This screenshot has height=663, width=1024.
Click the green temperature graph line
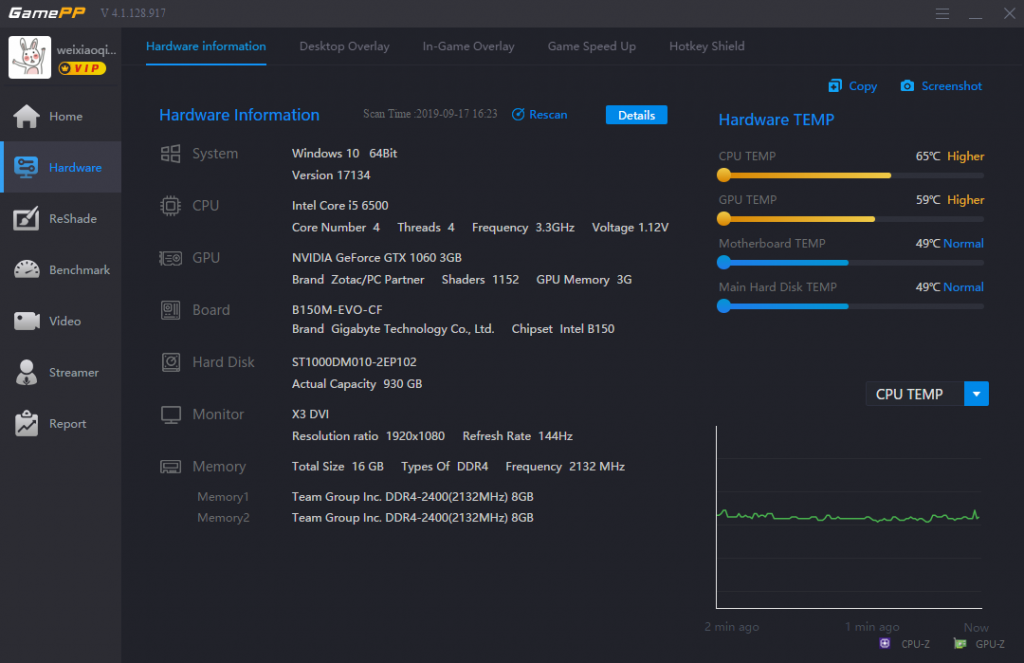pos(848,517)
